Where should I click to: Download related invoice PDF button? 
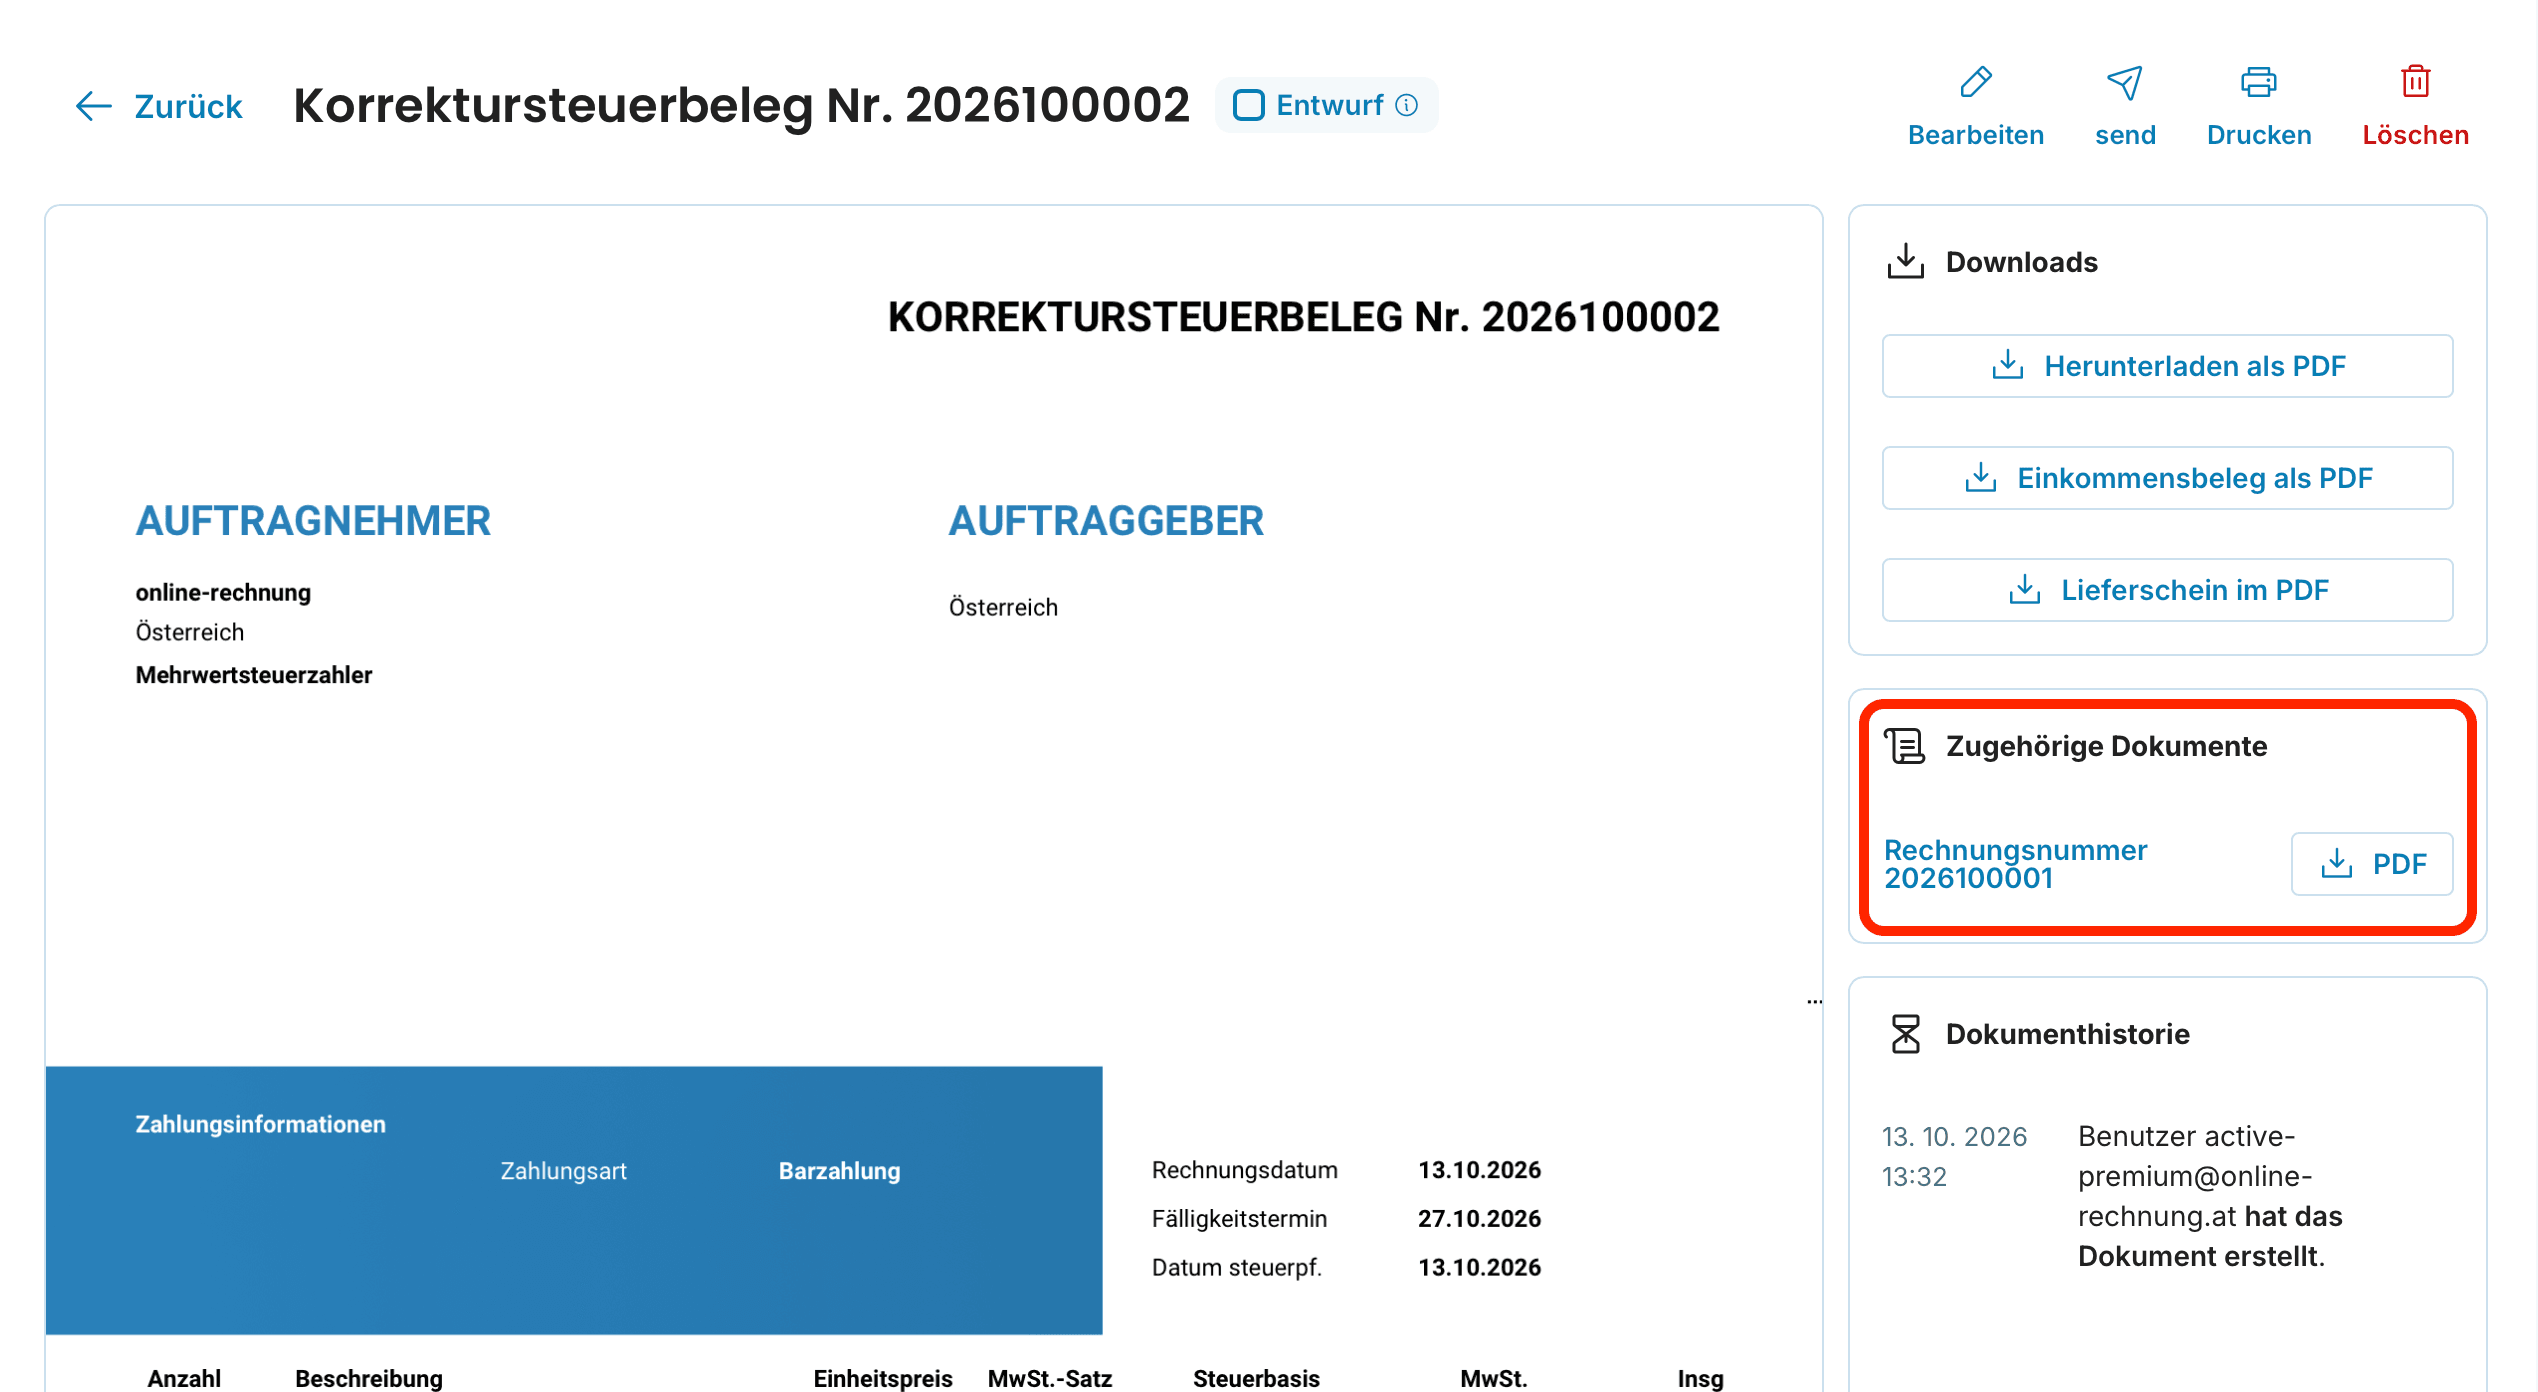[2372, 864]
